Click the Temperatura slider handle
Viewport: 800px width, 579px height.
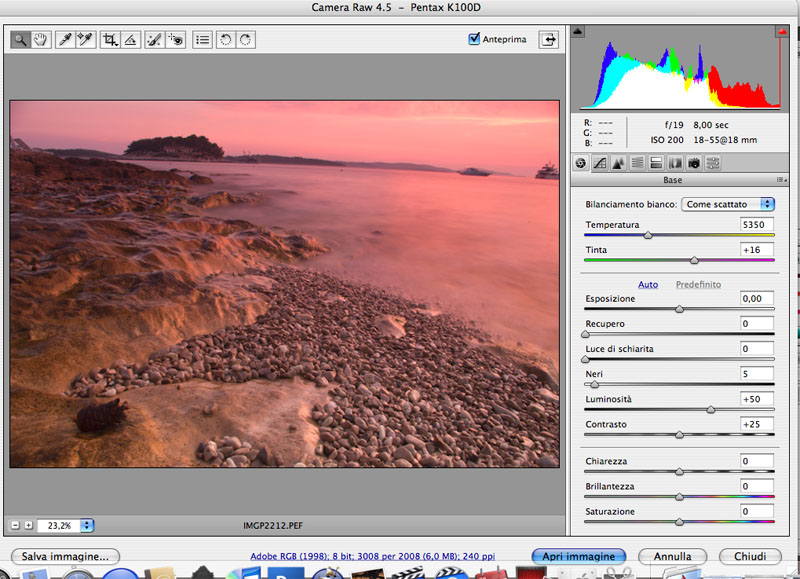coord(648,236)
